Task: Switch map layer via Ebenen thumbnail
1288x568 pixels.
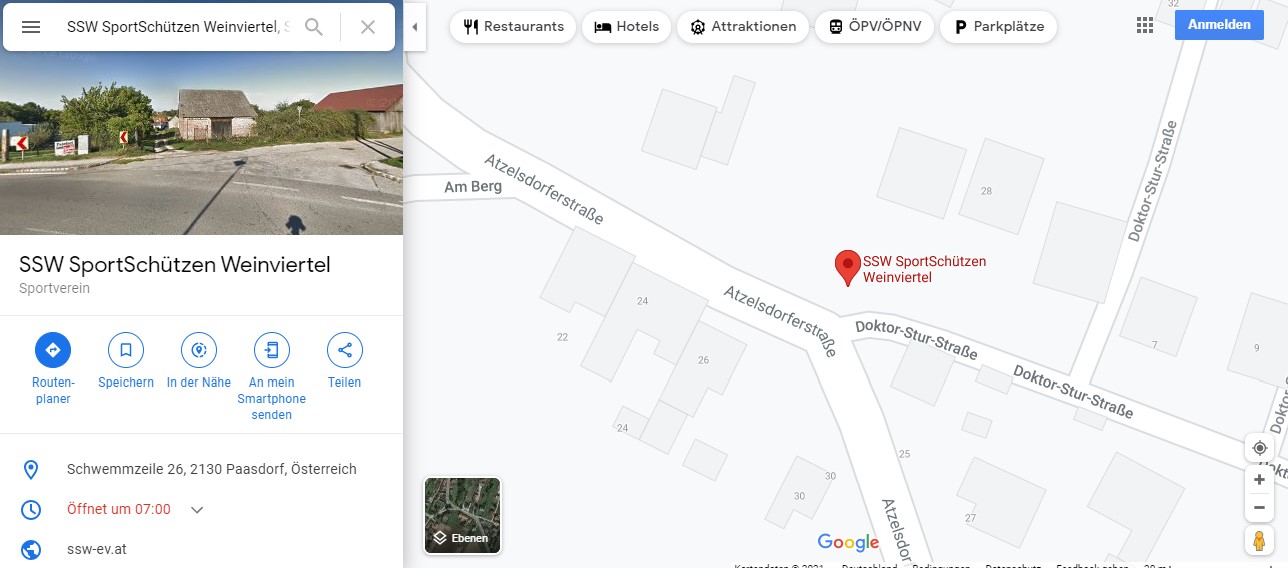Action: tap(463, 515)
